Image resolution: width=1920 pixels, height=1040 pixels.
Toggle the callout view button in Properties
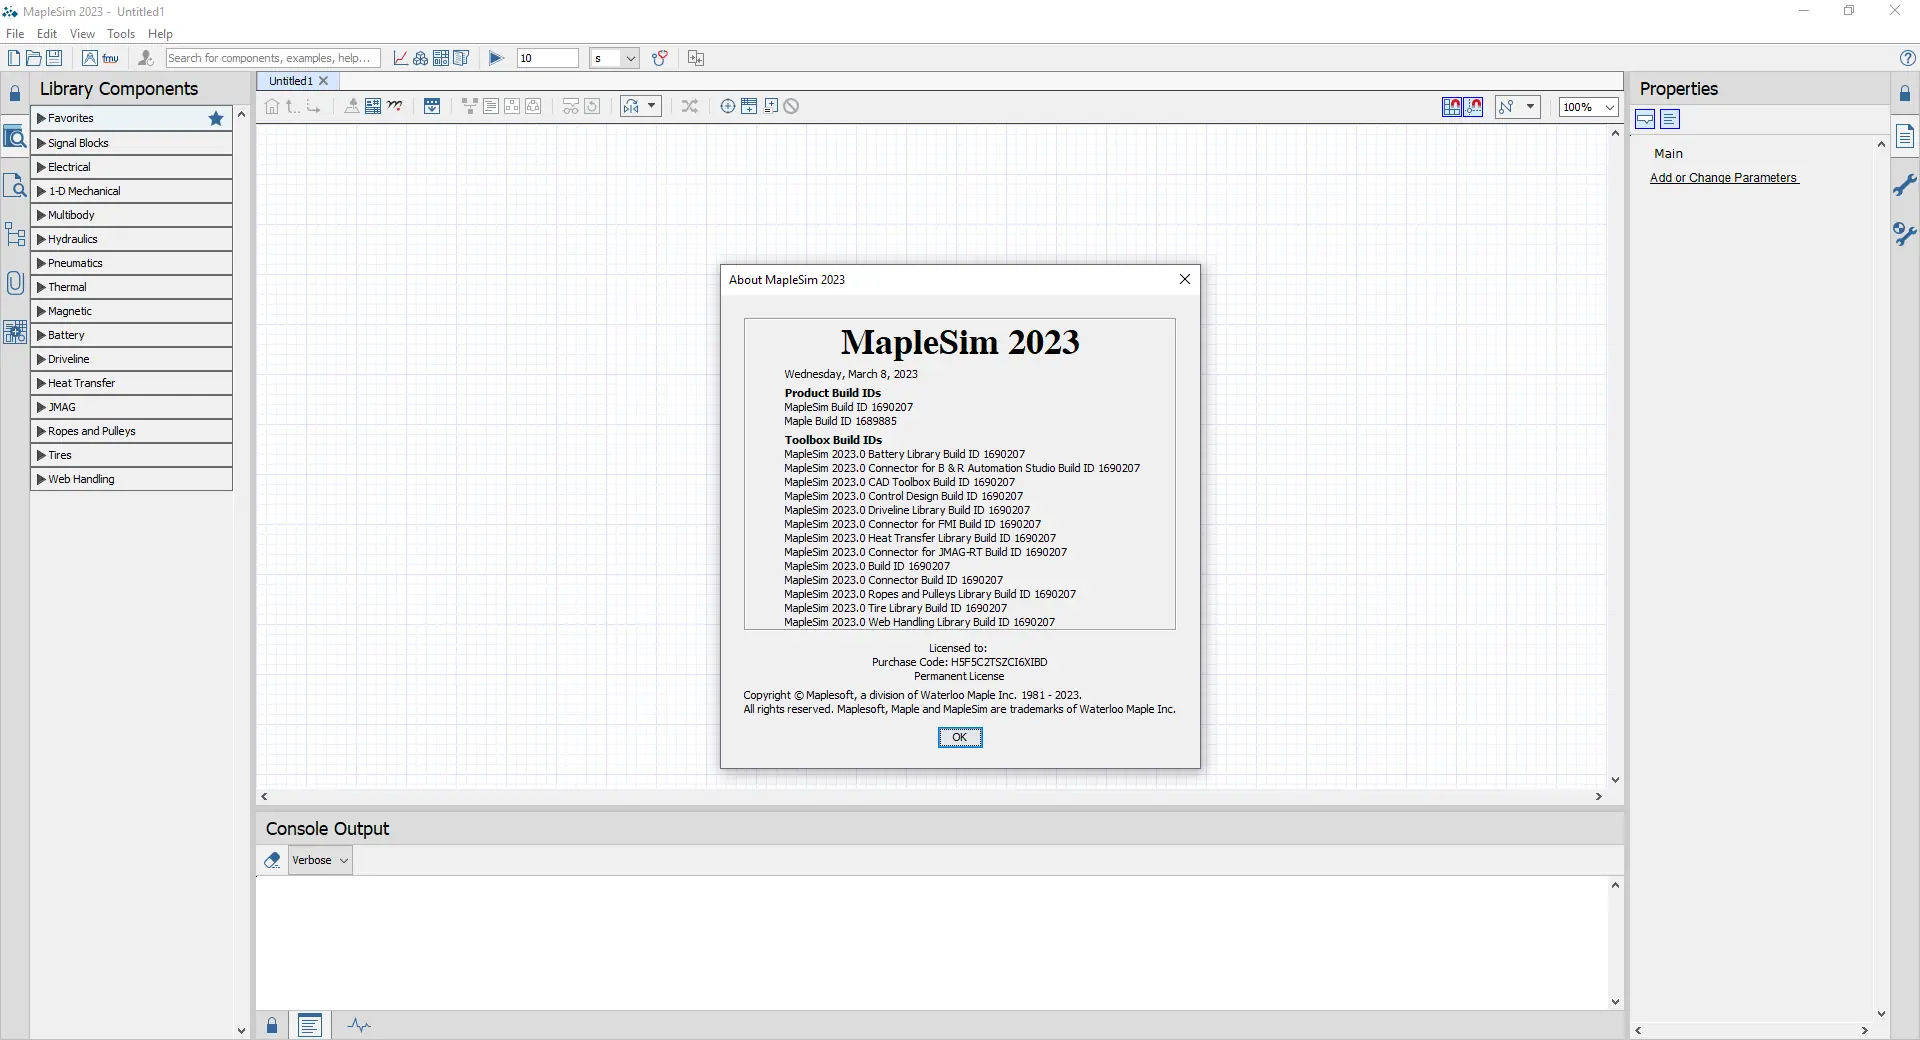coord(1645,120)
